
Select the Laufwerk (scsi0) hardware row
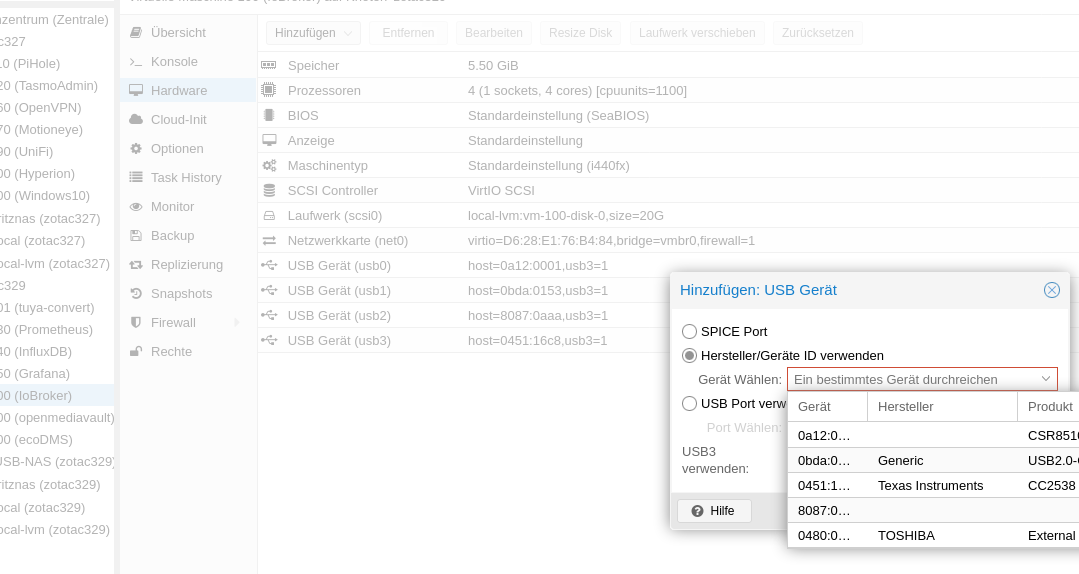668,215
